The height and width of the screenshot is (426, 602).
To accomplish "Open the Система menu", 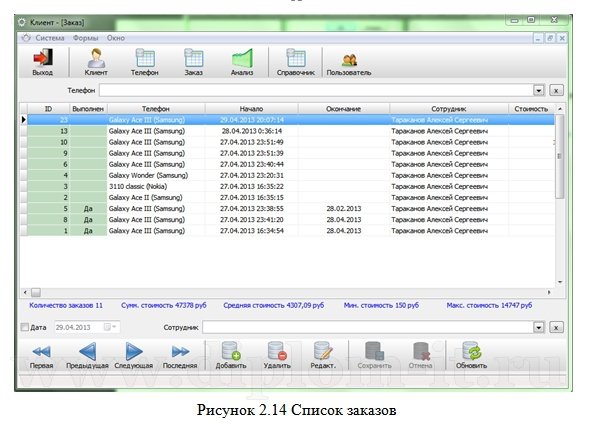I will pyautogui.click(x=49, y=37).
